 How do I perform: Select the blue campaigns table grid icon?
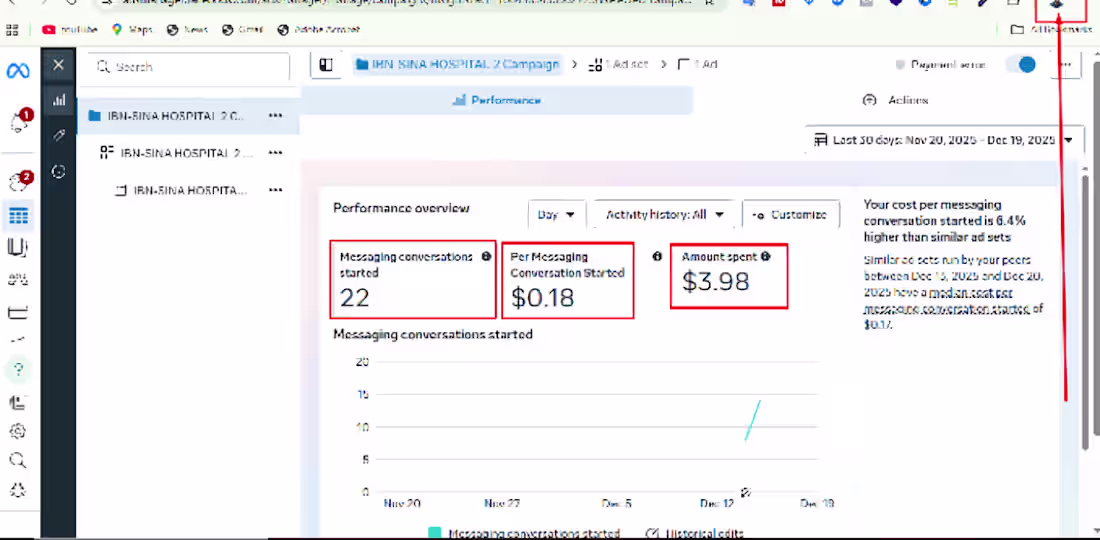click(18, 216)
